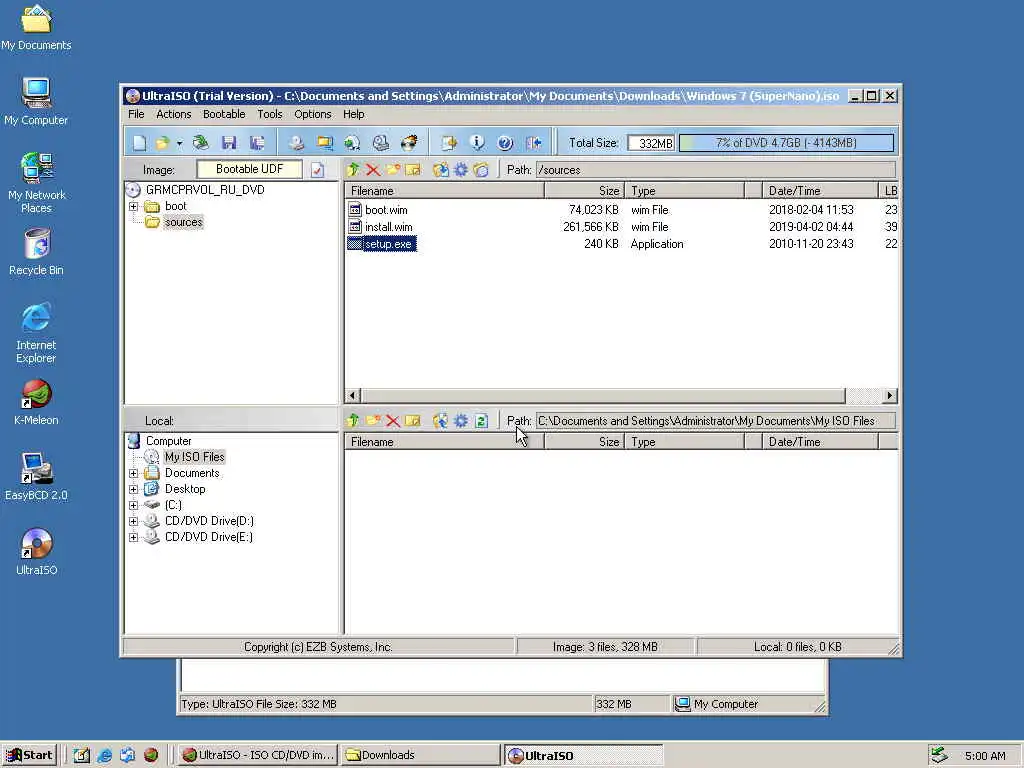Click the red X delete in image pane

[373, 170]
